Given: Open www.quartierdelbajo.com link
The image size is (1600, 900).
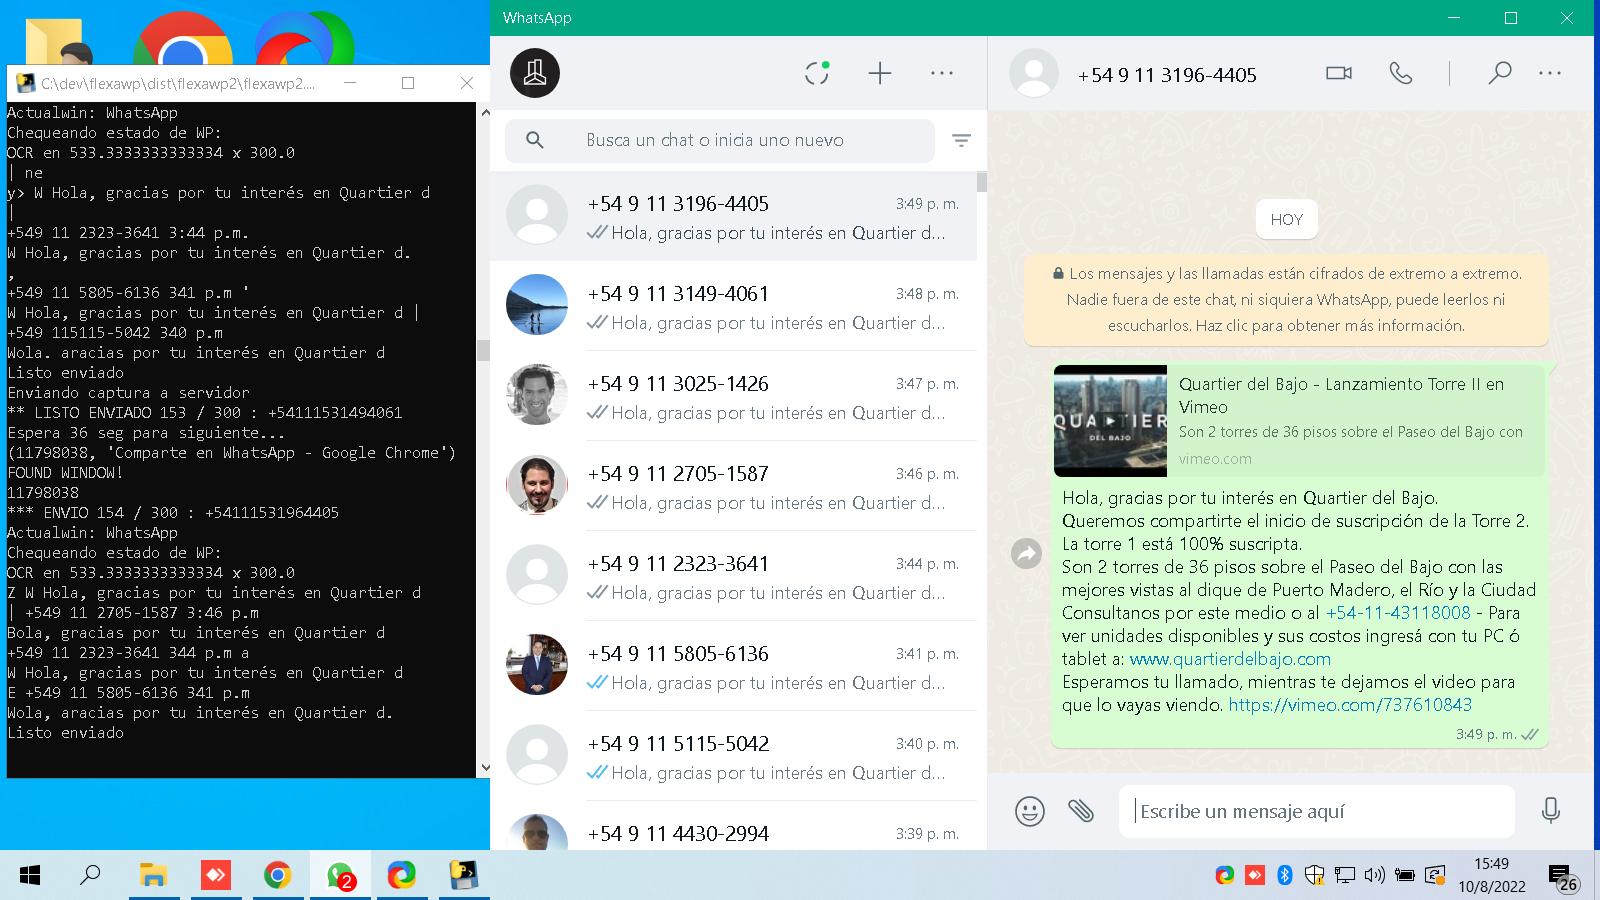Looking at the screenshot, I should [x=1230, y=659].
